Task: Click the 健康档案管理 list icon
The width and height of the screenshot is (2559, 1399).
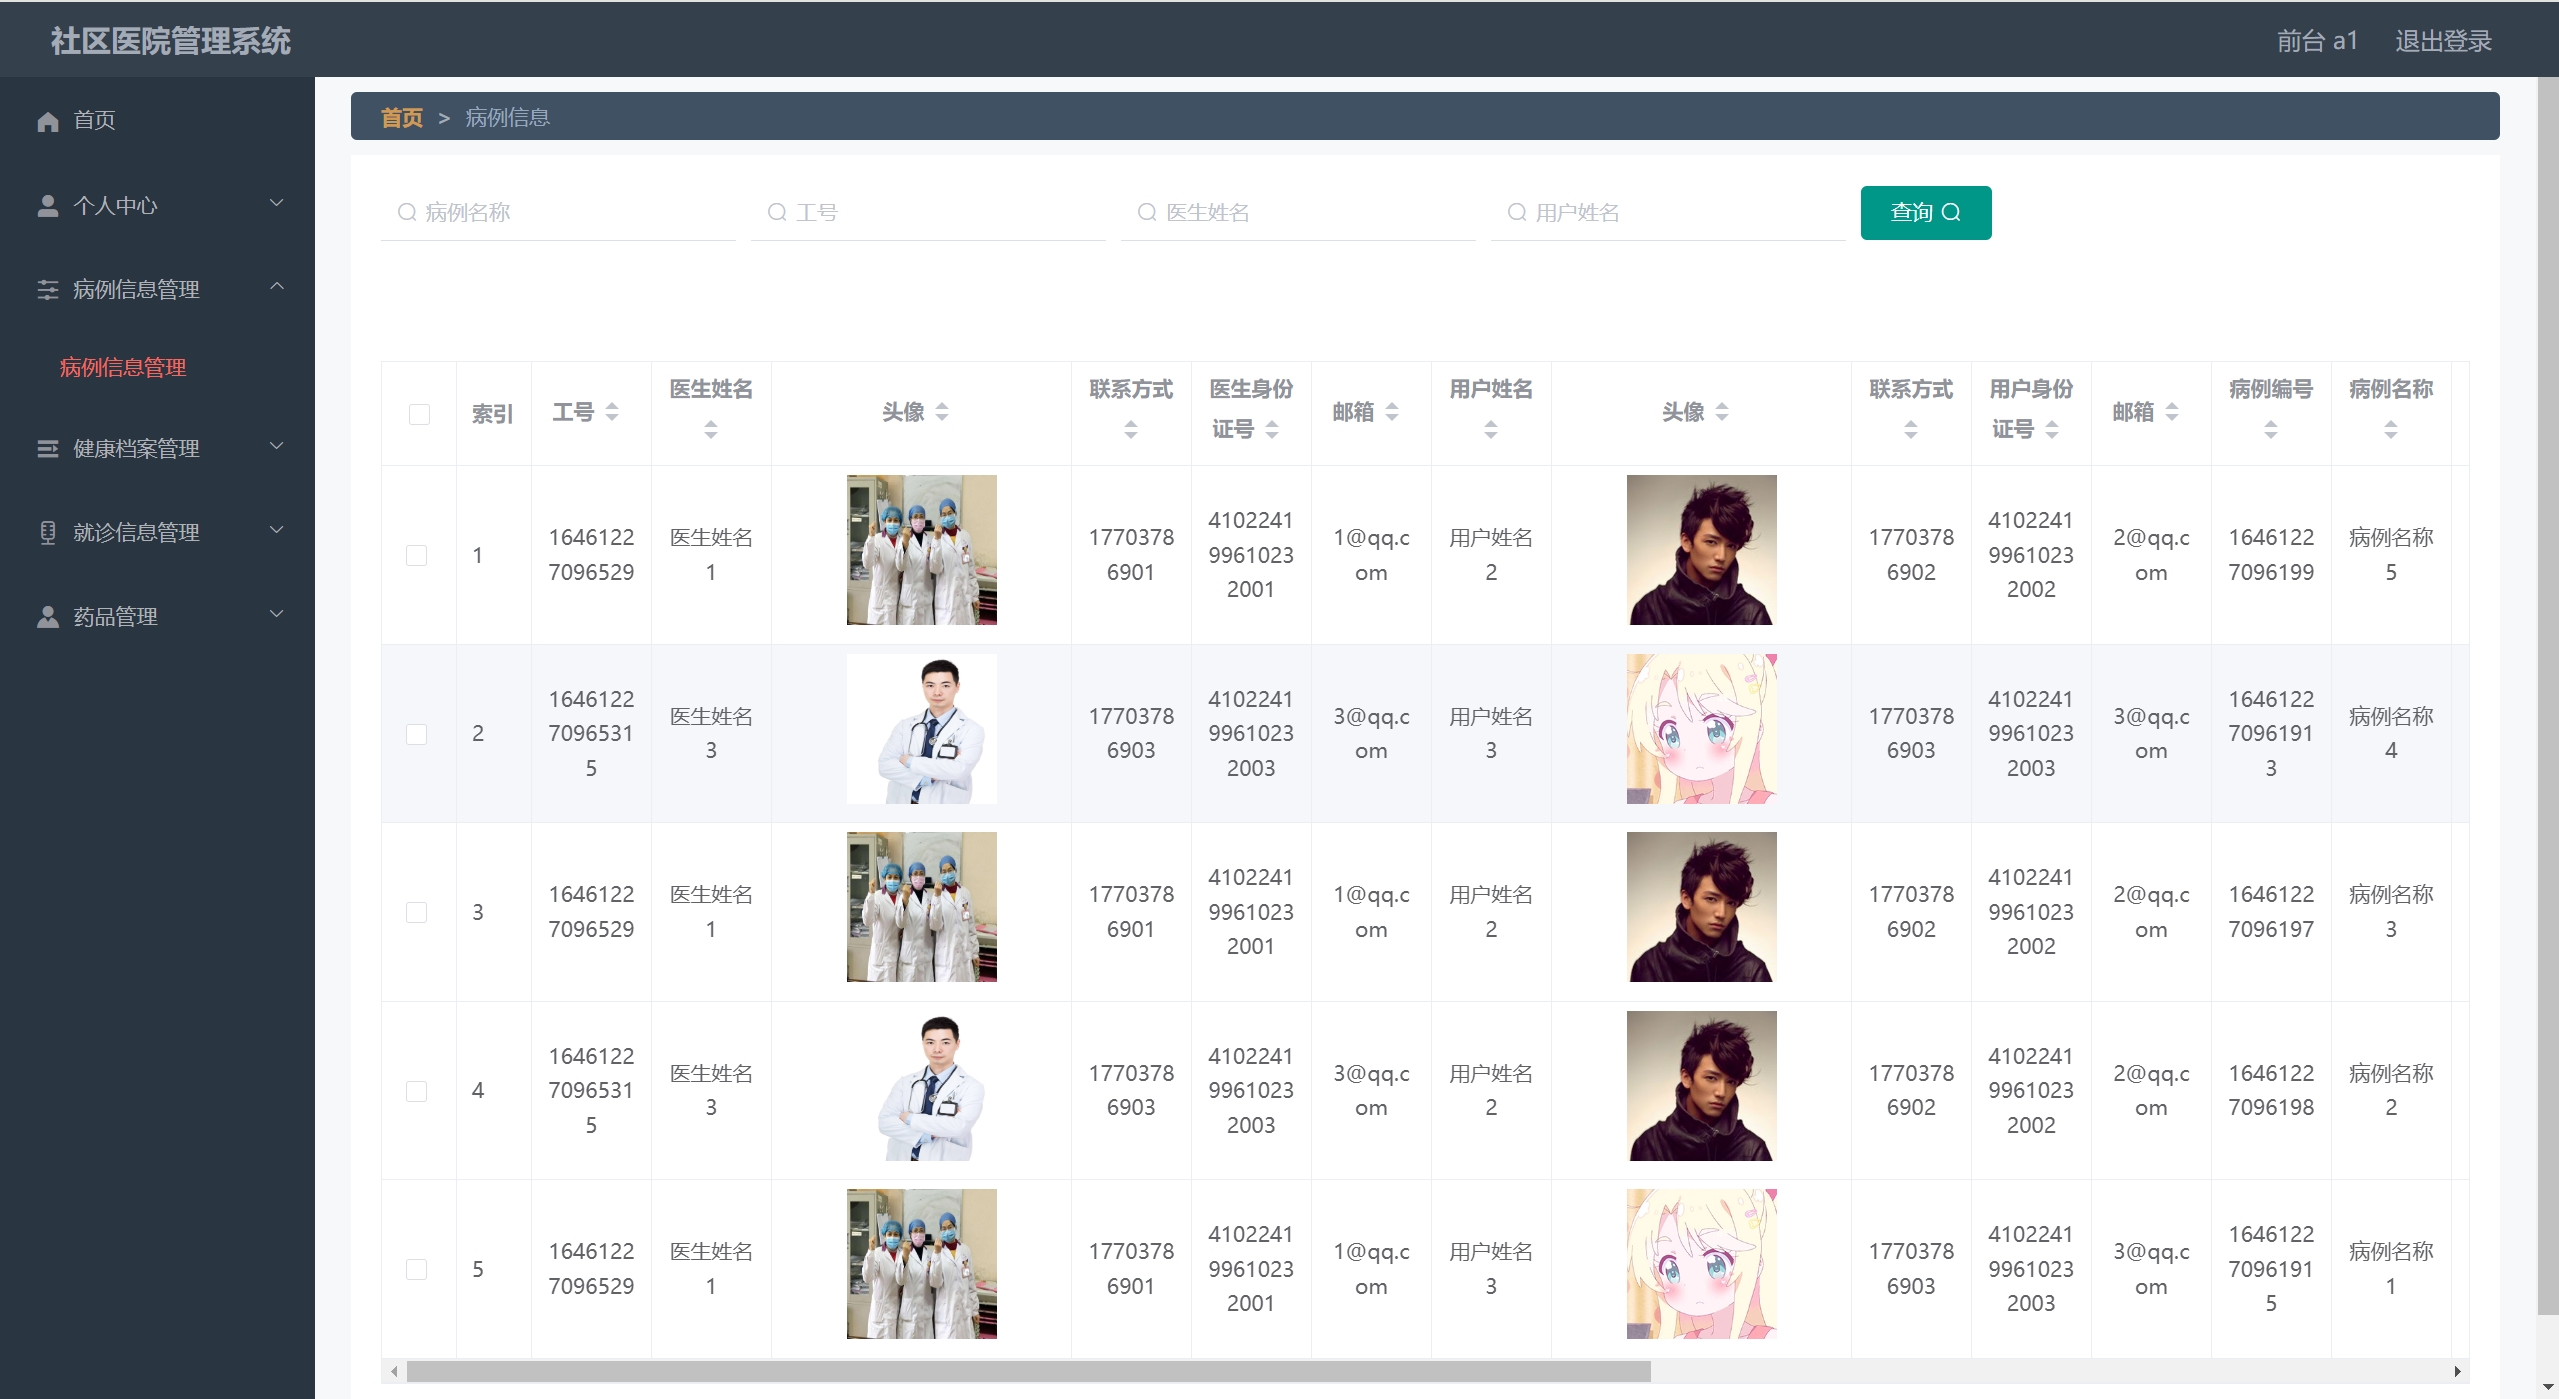Action: (47, 449)
